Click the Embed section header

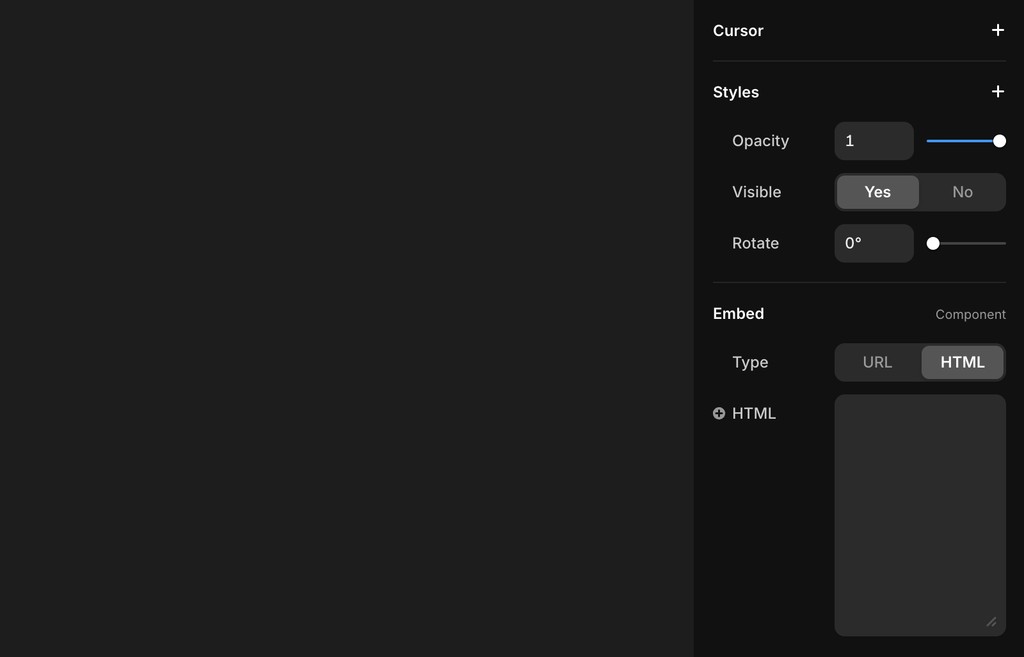coord(738,313)
